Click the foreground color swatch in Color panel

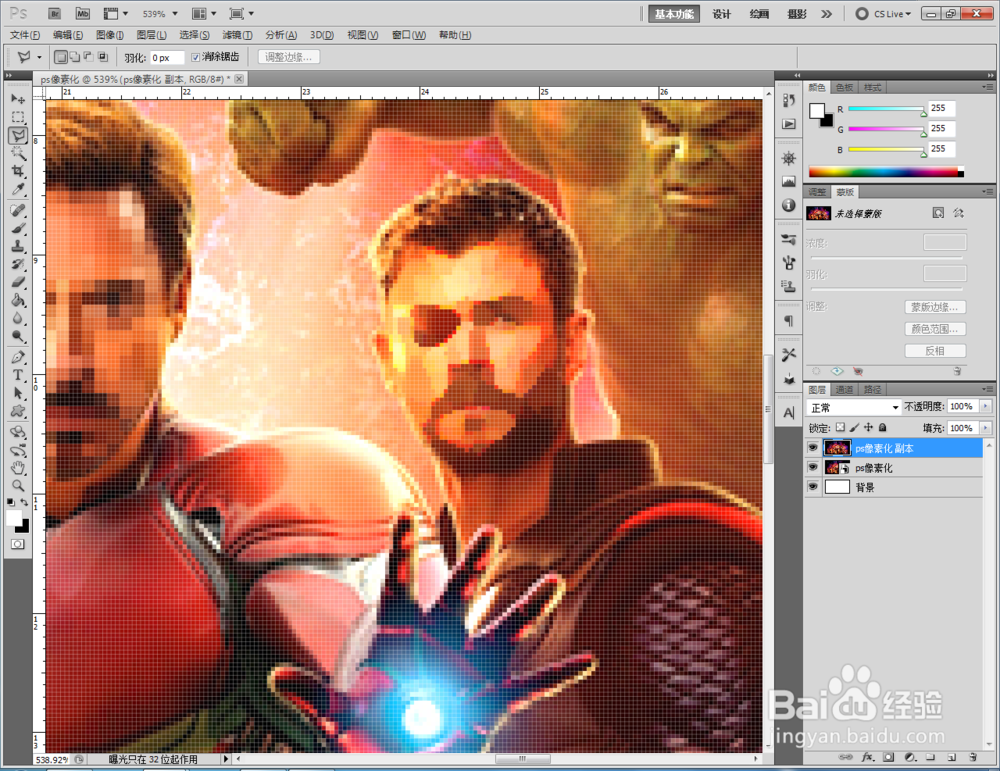(x=817, y=111)
